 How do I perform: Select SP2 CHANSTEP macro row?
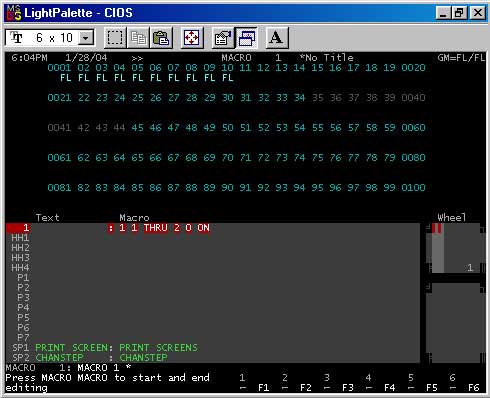point(213,358)
